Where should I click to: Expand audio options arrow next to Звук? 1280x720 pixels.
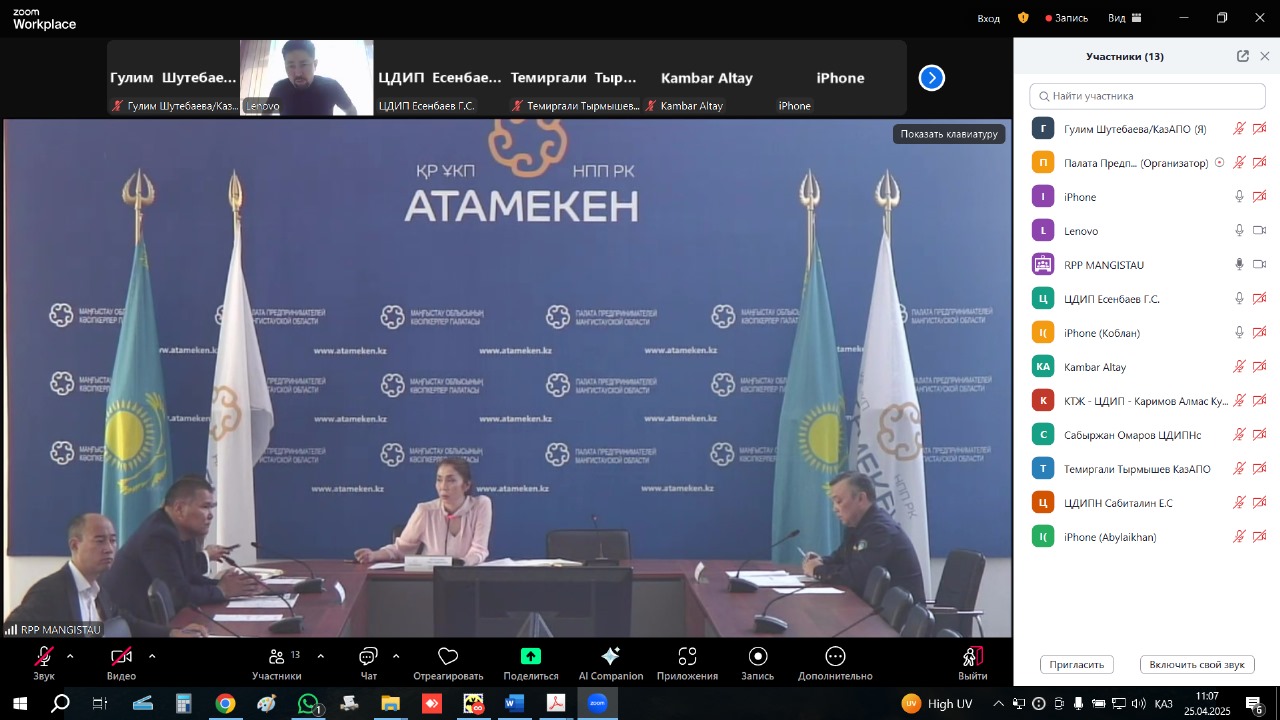click(x=70, y=656)
